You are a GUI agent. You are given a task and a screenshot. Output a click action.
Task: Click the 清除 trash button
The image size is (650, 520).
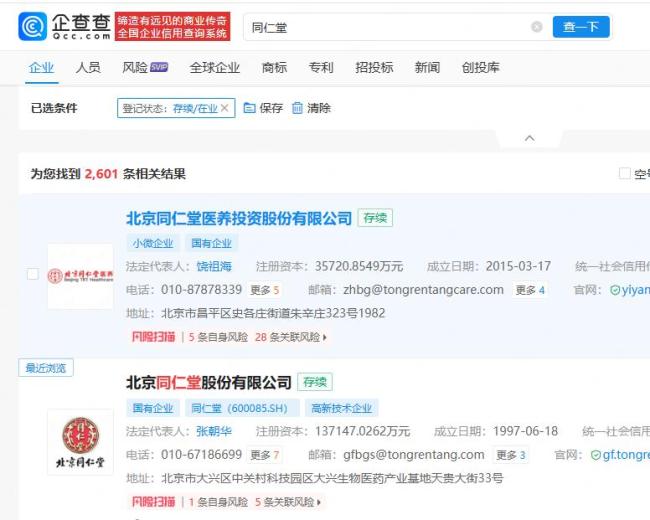coord(311,108)
